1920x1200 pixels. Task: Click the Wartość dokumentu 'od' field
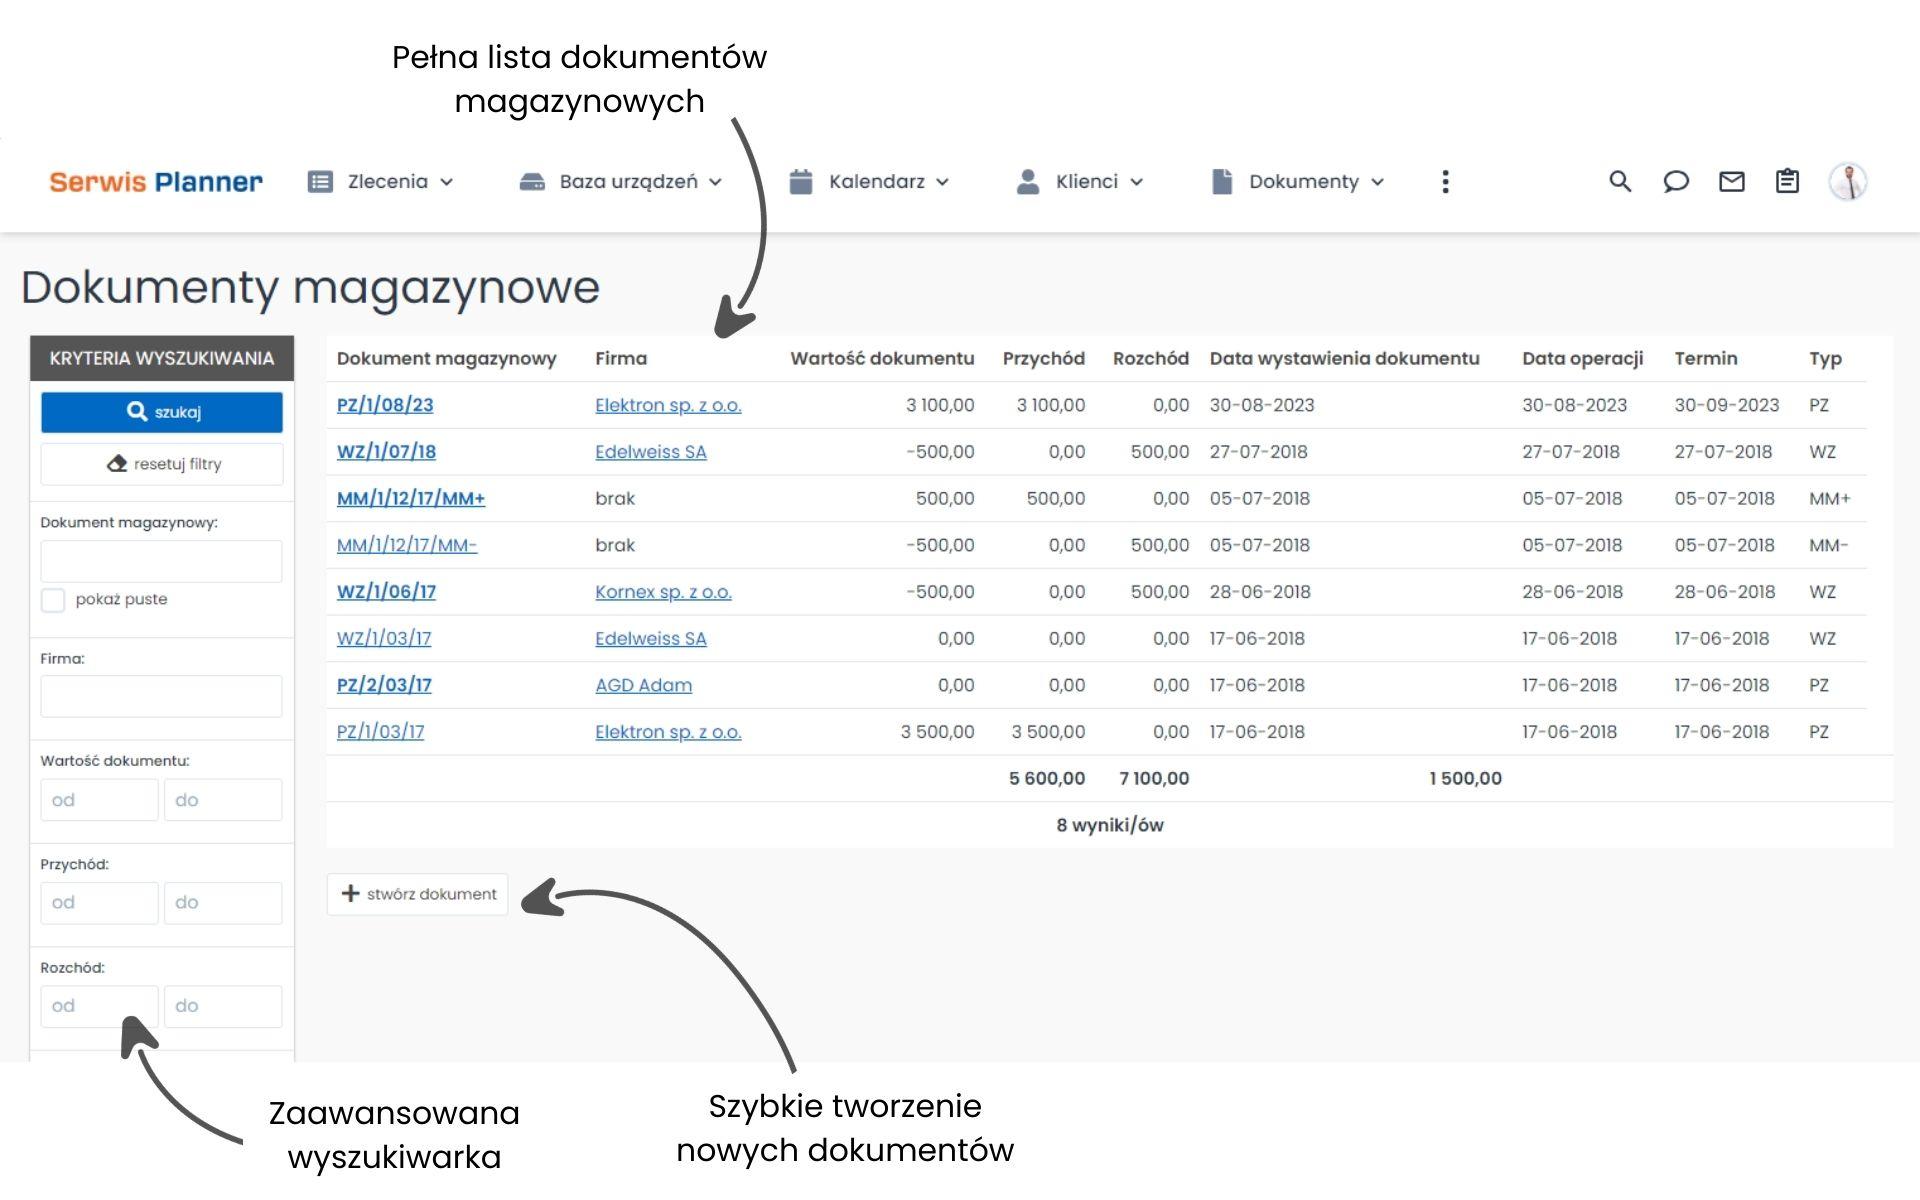tap(99, 800)
